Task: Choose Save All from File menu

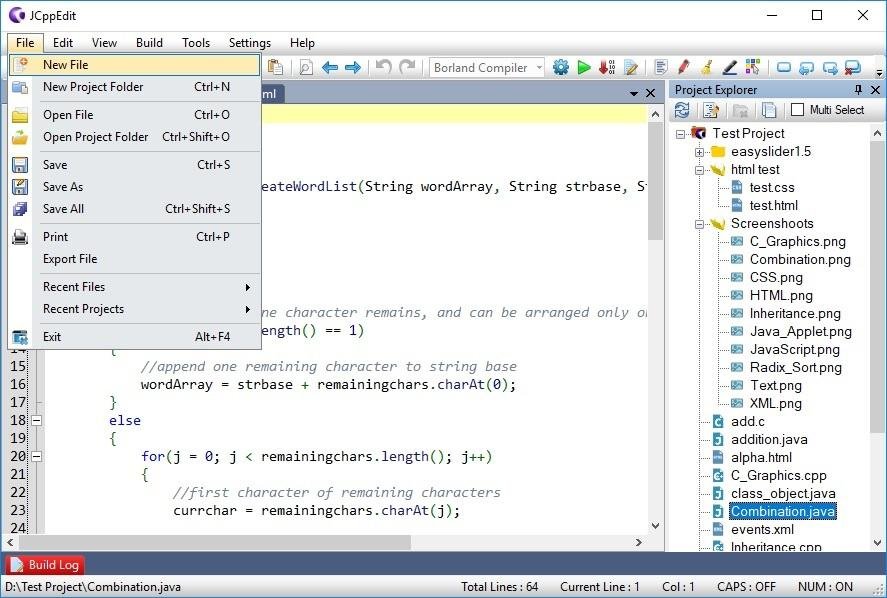Action: 63,209
